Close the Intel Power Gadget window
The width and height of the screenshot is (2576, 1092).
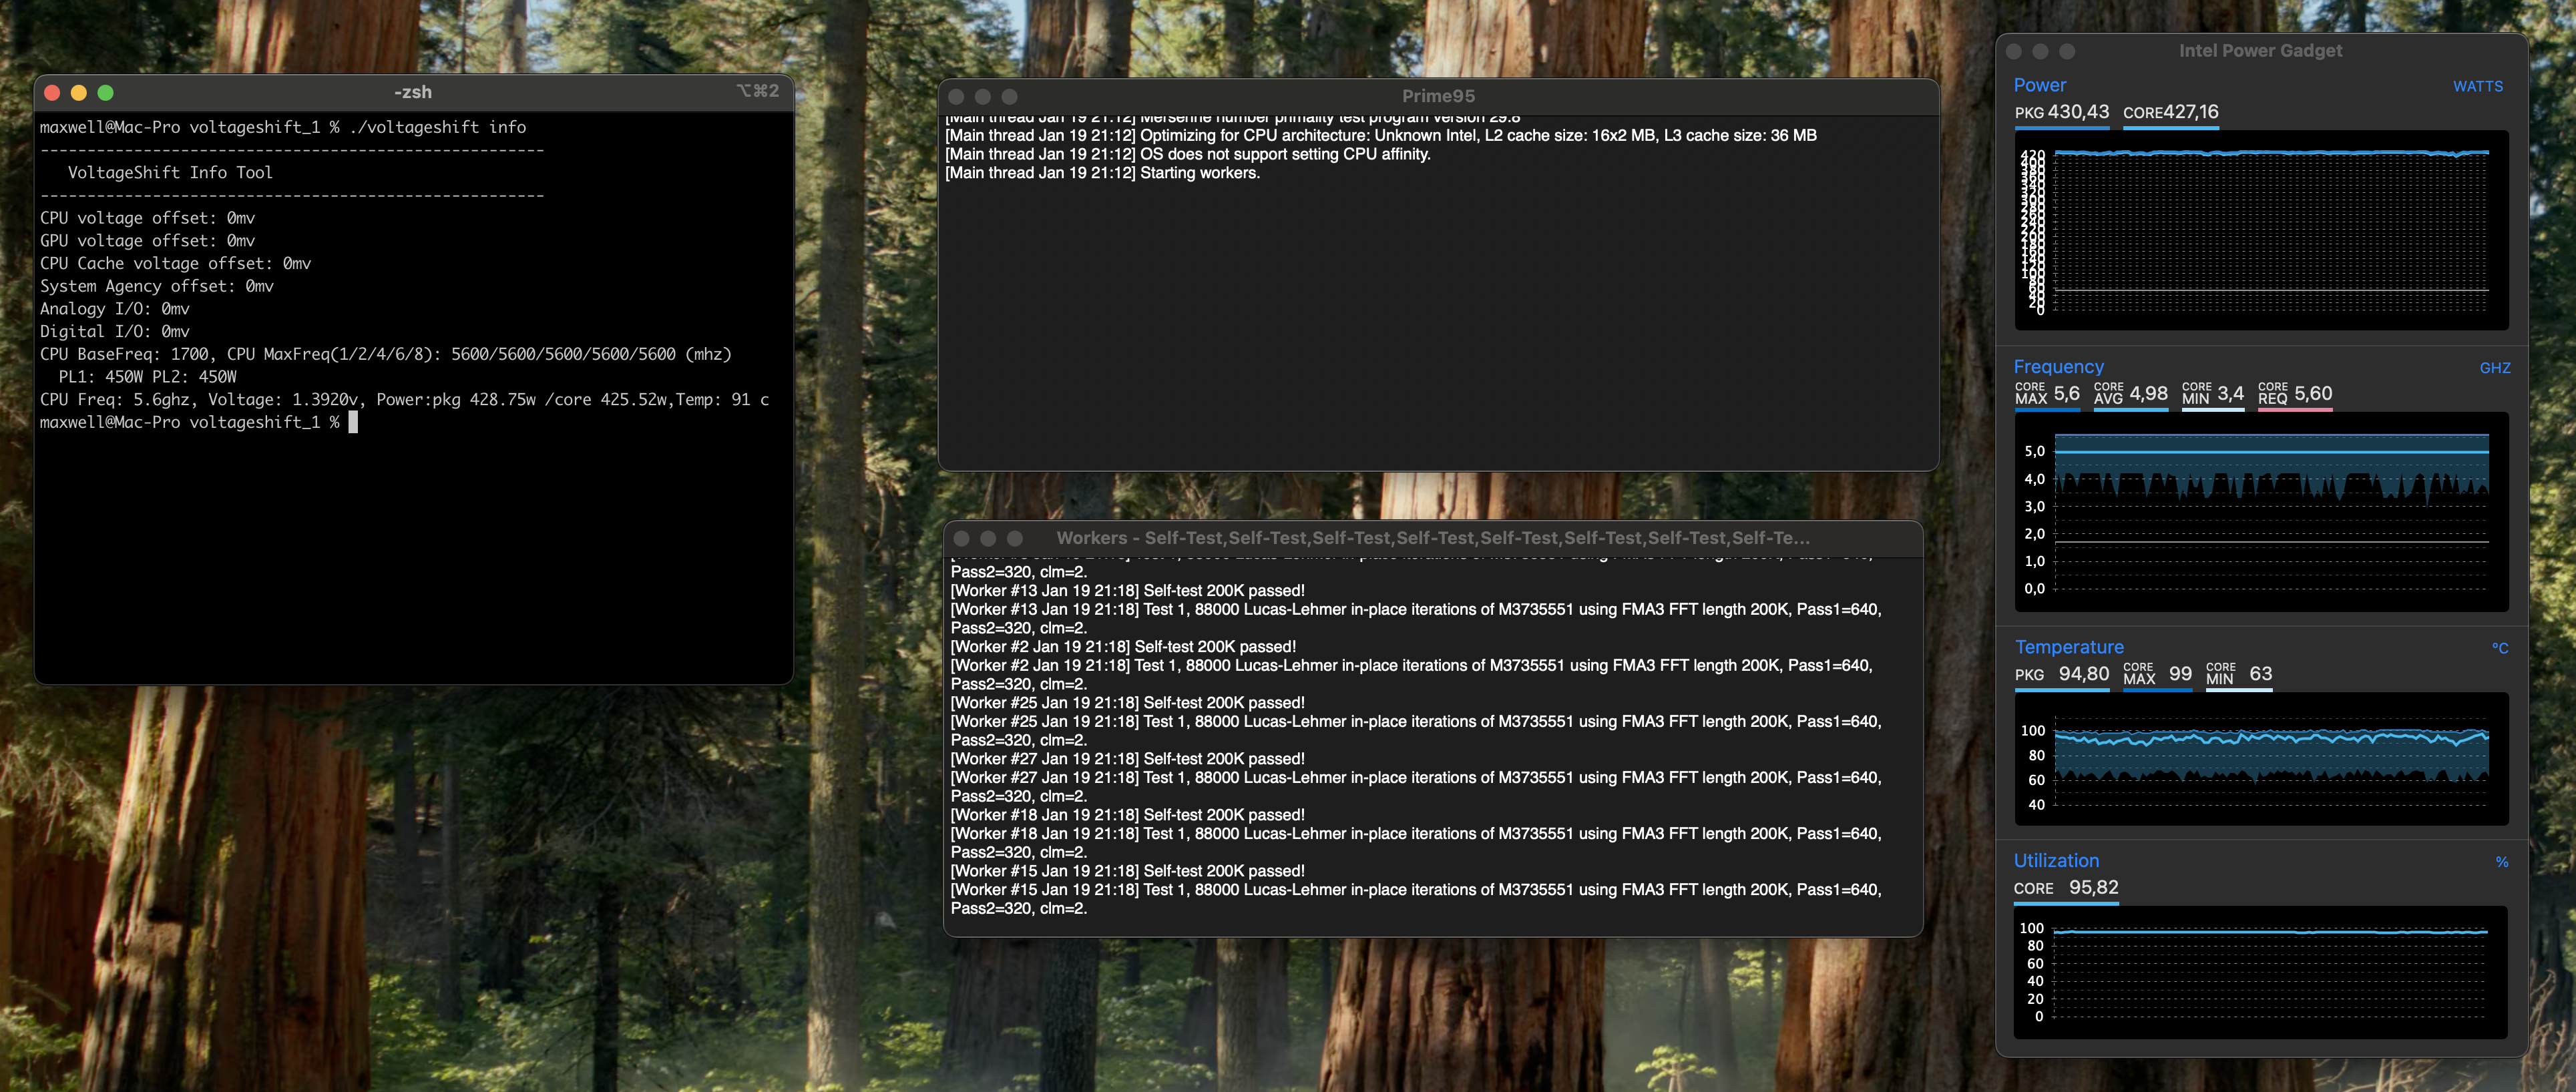tap(2014, 51)
